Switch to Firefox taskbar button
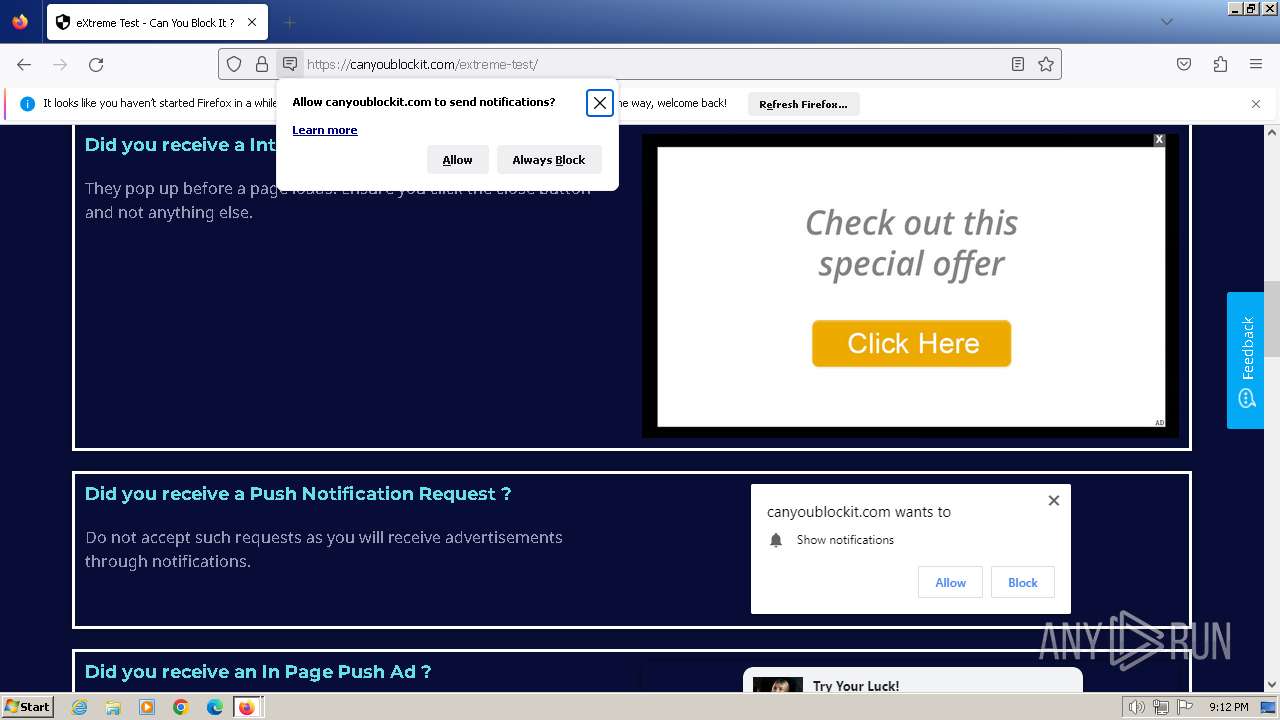Screen dimensions: 1280x720 (x=247, y=707)
